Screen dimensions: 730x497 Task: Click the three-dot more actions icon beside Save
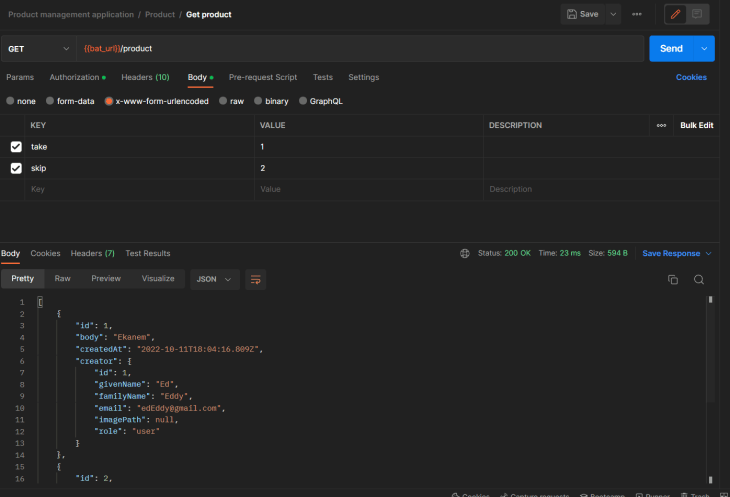637,14
